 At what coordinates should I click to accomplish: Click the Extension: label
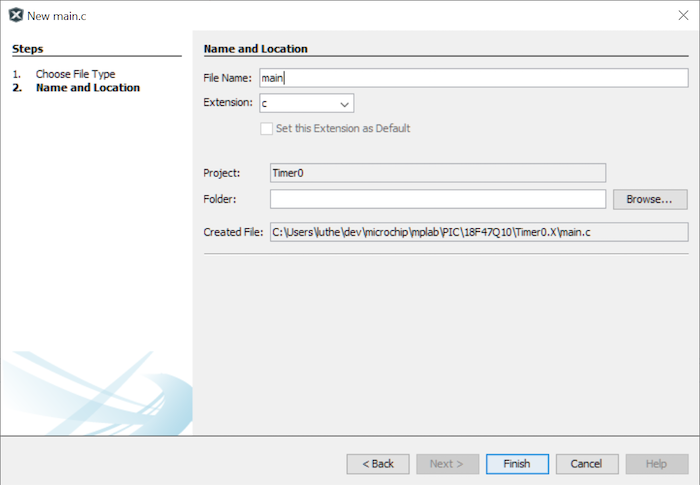tap(228, 102)
